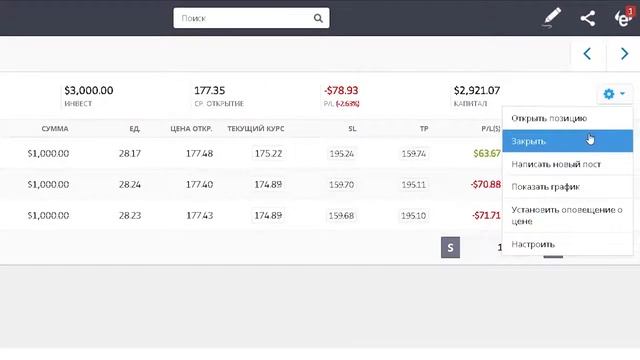640x360 pixels.
Task: Click the -$78.93 total P/L value
Action: (341, 90)
